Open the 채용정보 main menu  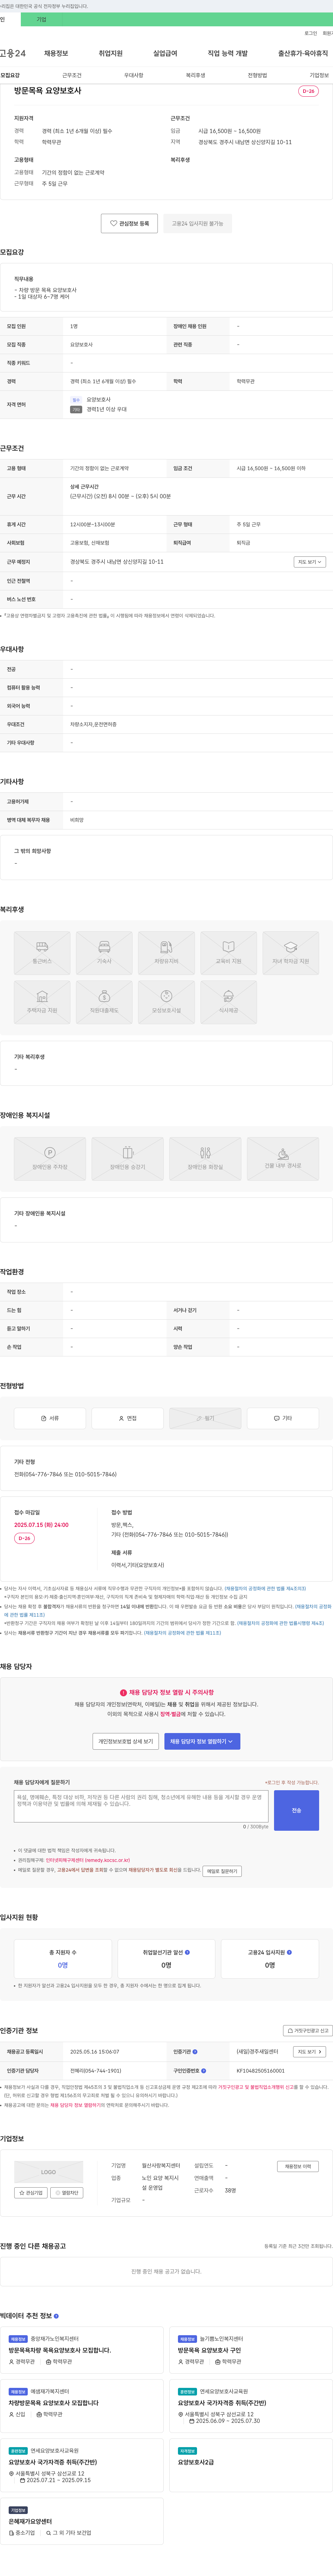pyautogui.click(x=56, y=53)
